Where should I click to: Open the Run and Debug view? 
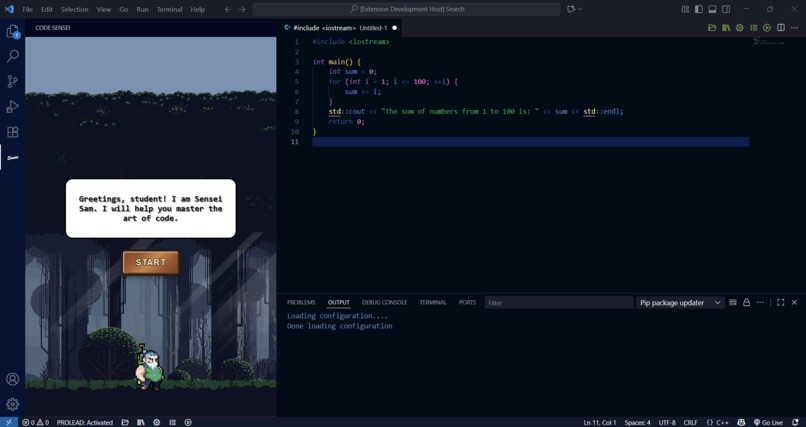12,107
